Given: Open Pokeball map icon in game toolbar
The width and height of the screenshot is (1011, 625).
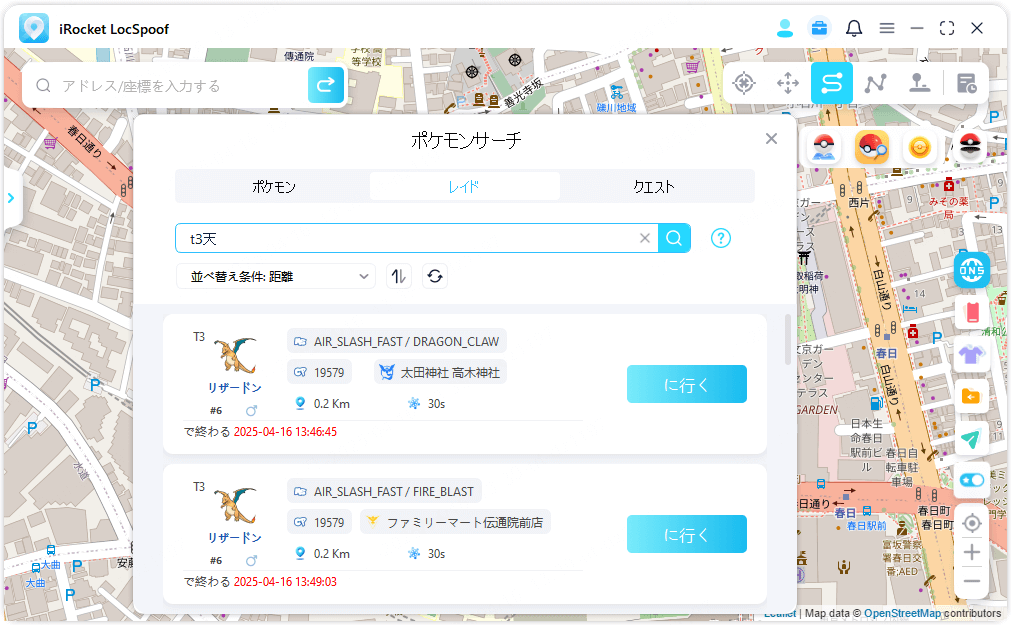Looking at the screenshot, I should coord(824,148).
